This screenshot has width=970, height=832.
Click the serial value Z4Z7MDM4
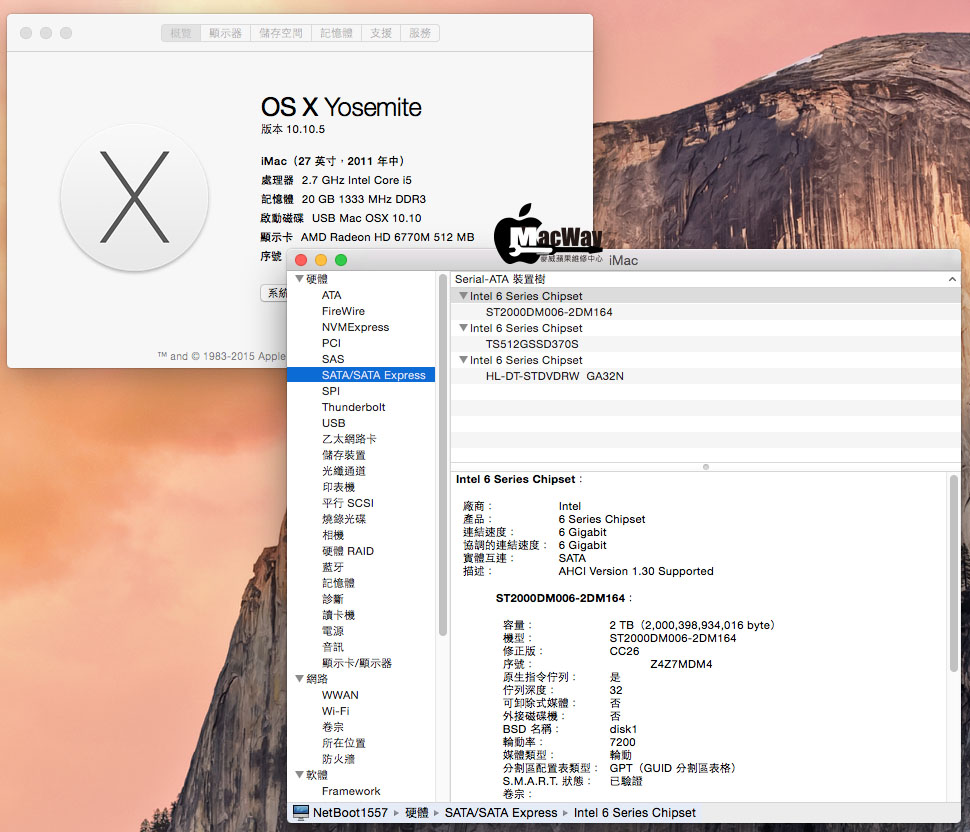[681, 664]
